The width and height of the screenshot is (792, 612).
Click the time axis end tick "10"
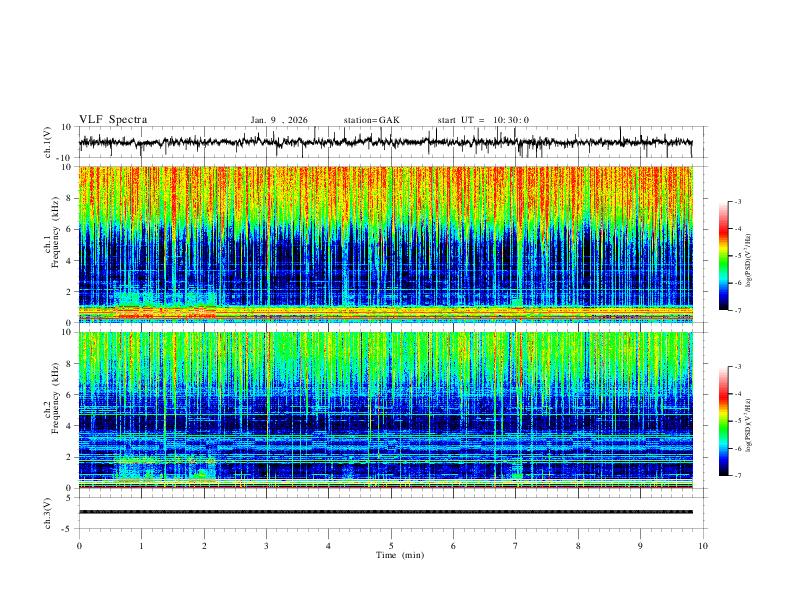703,546
